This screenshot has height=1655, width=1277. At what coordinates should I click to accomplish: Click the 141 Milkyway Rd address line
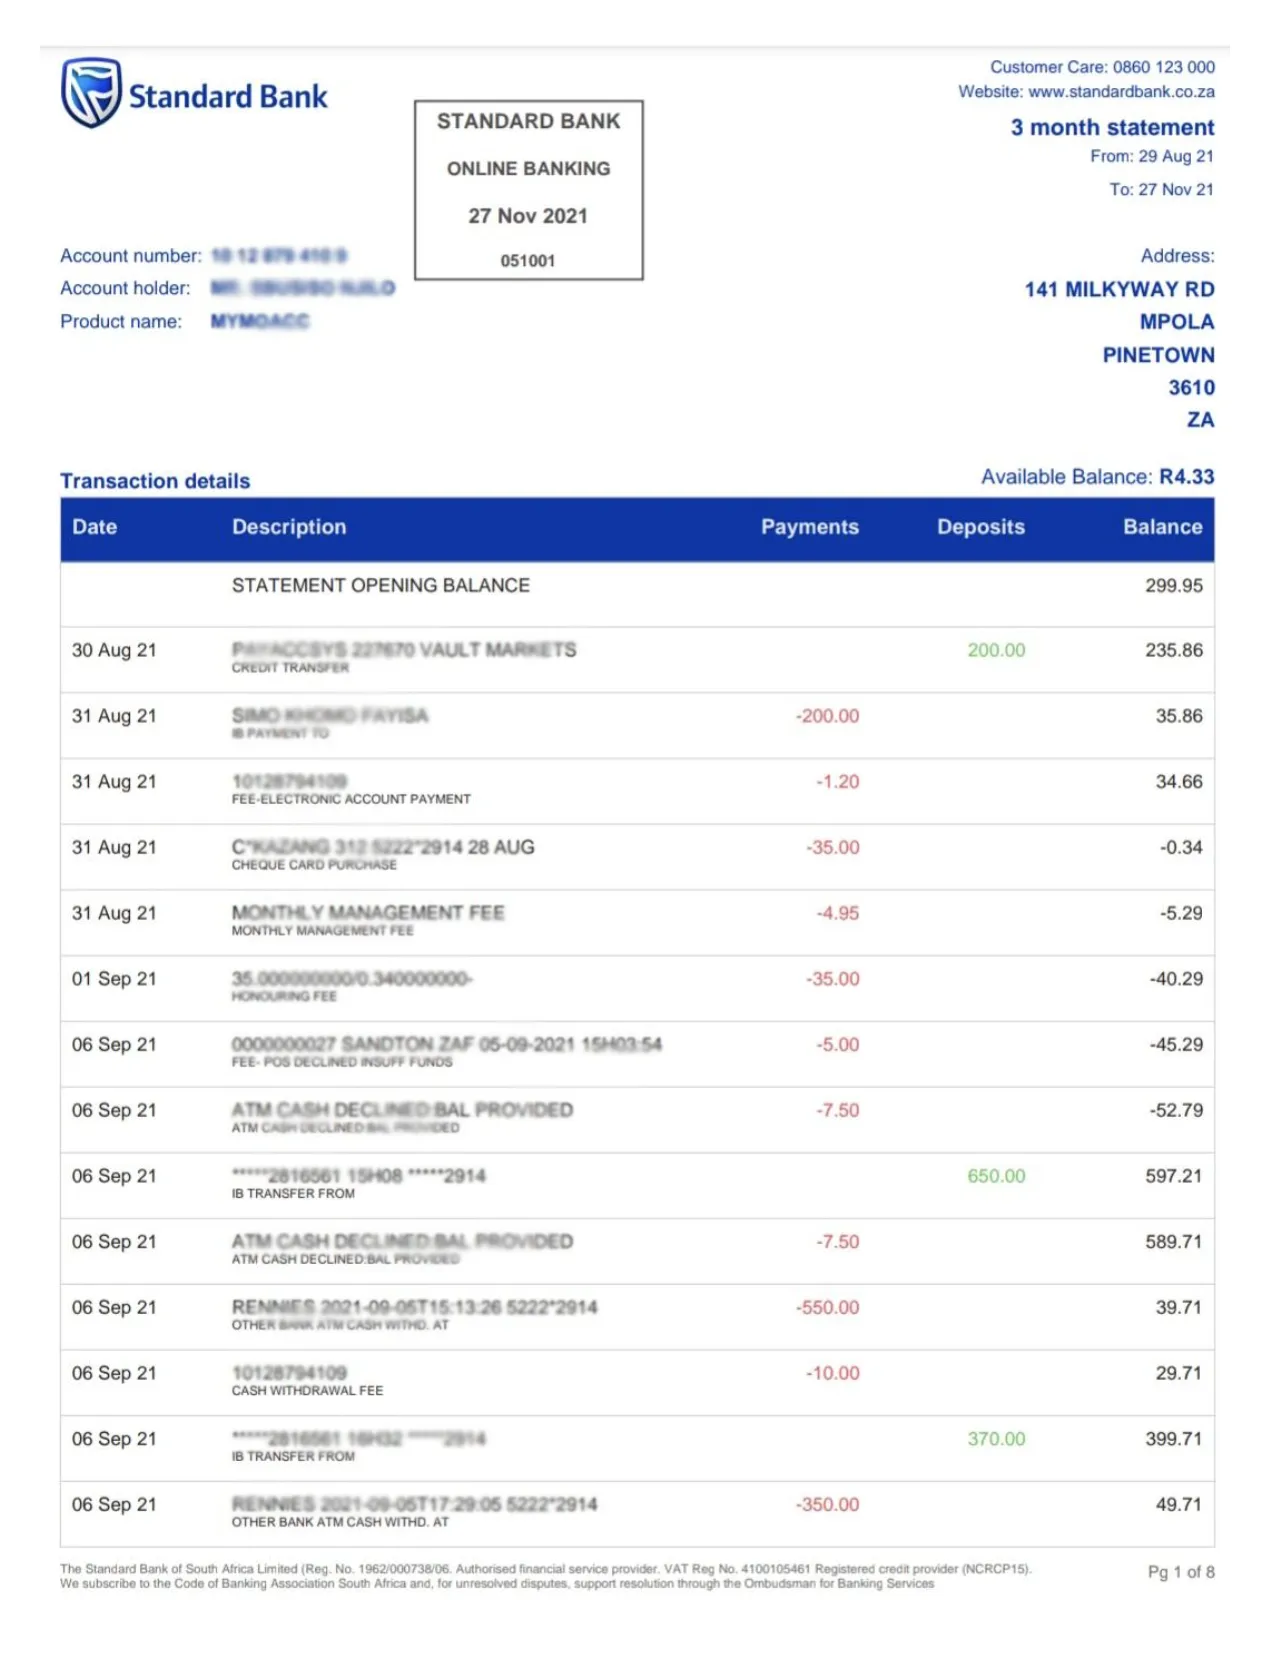[x=1119, y=290]
